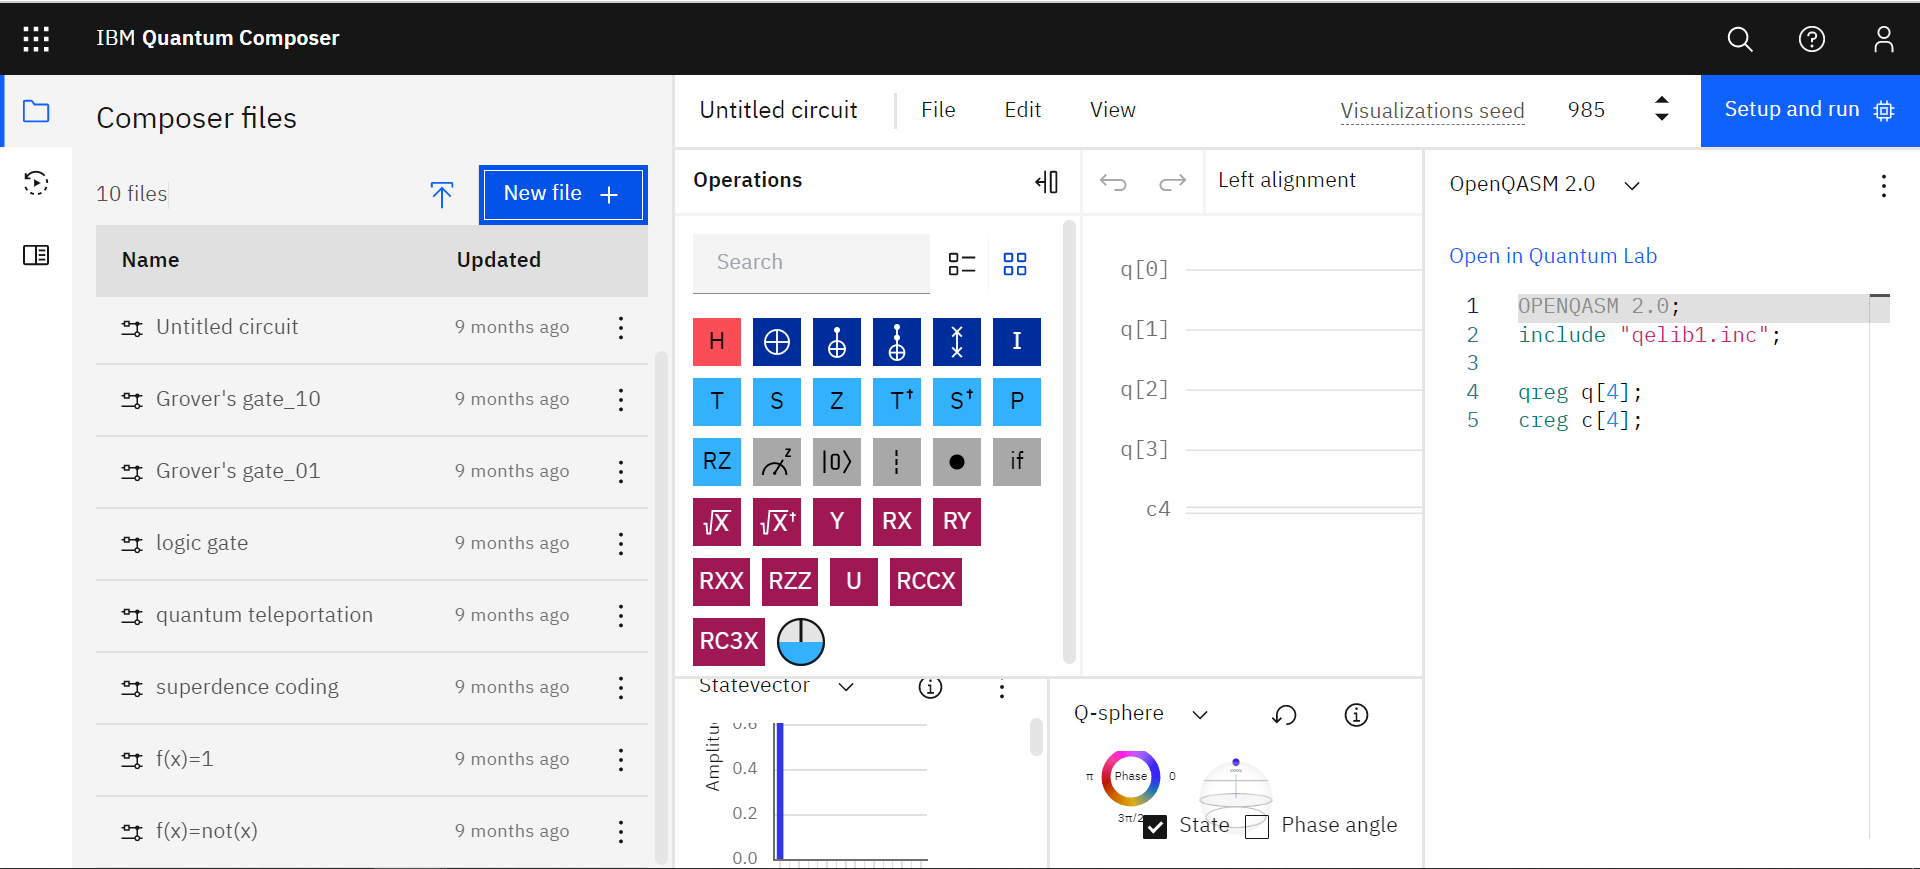Switch operations to grid view

pos(1015,264)
